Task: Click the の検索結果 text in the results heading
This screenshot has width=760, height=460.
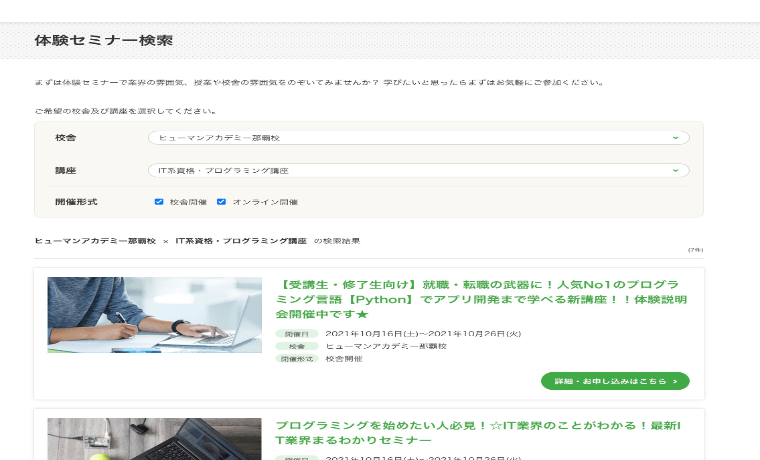Action: click(x=337, y=241)
